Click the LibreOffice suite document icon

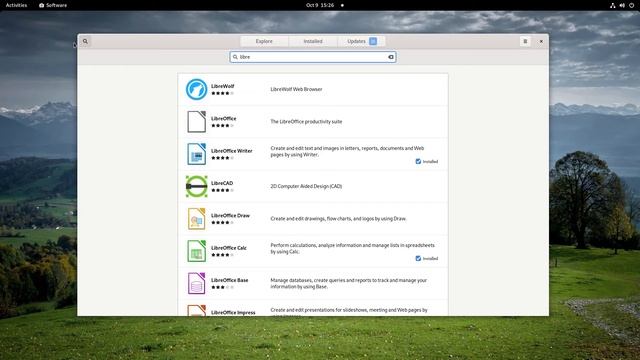click(x=196, y=122)
